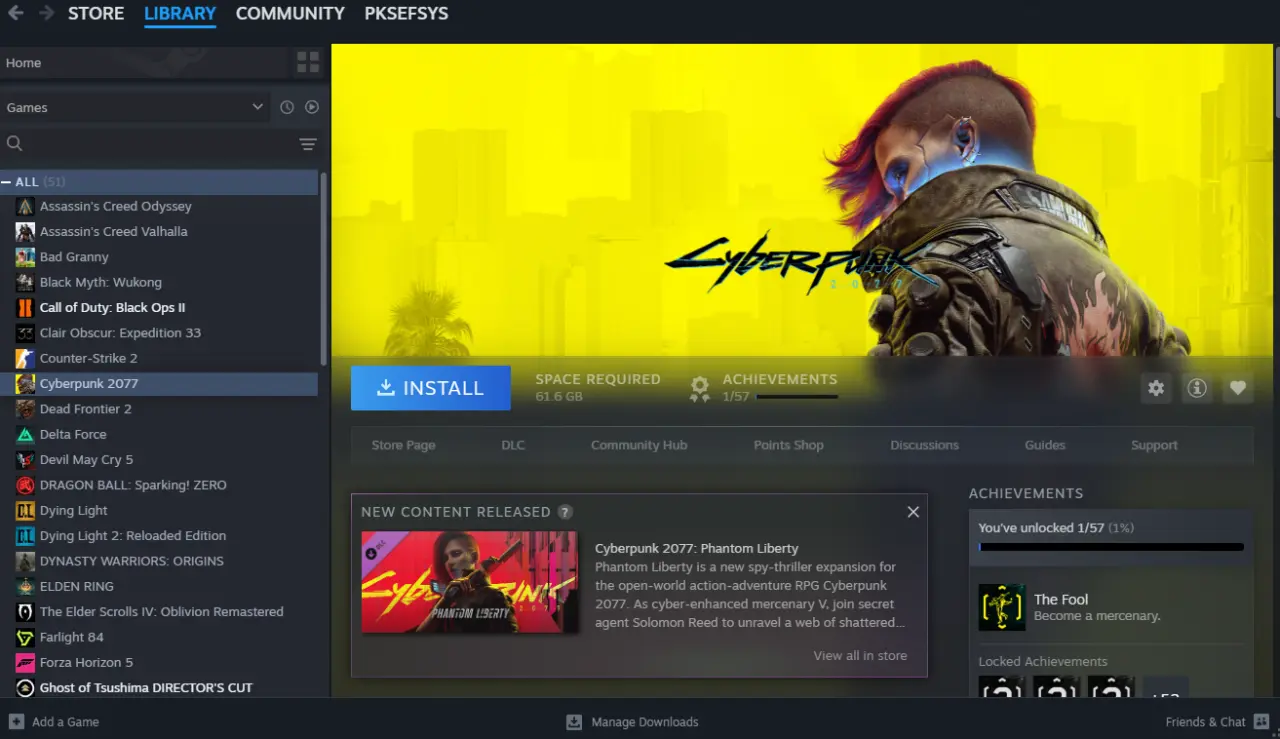Open the PKSEFSYS profile tab

pyautogui.click(x=406, y=14)
